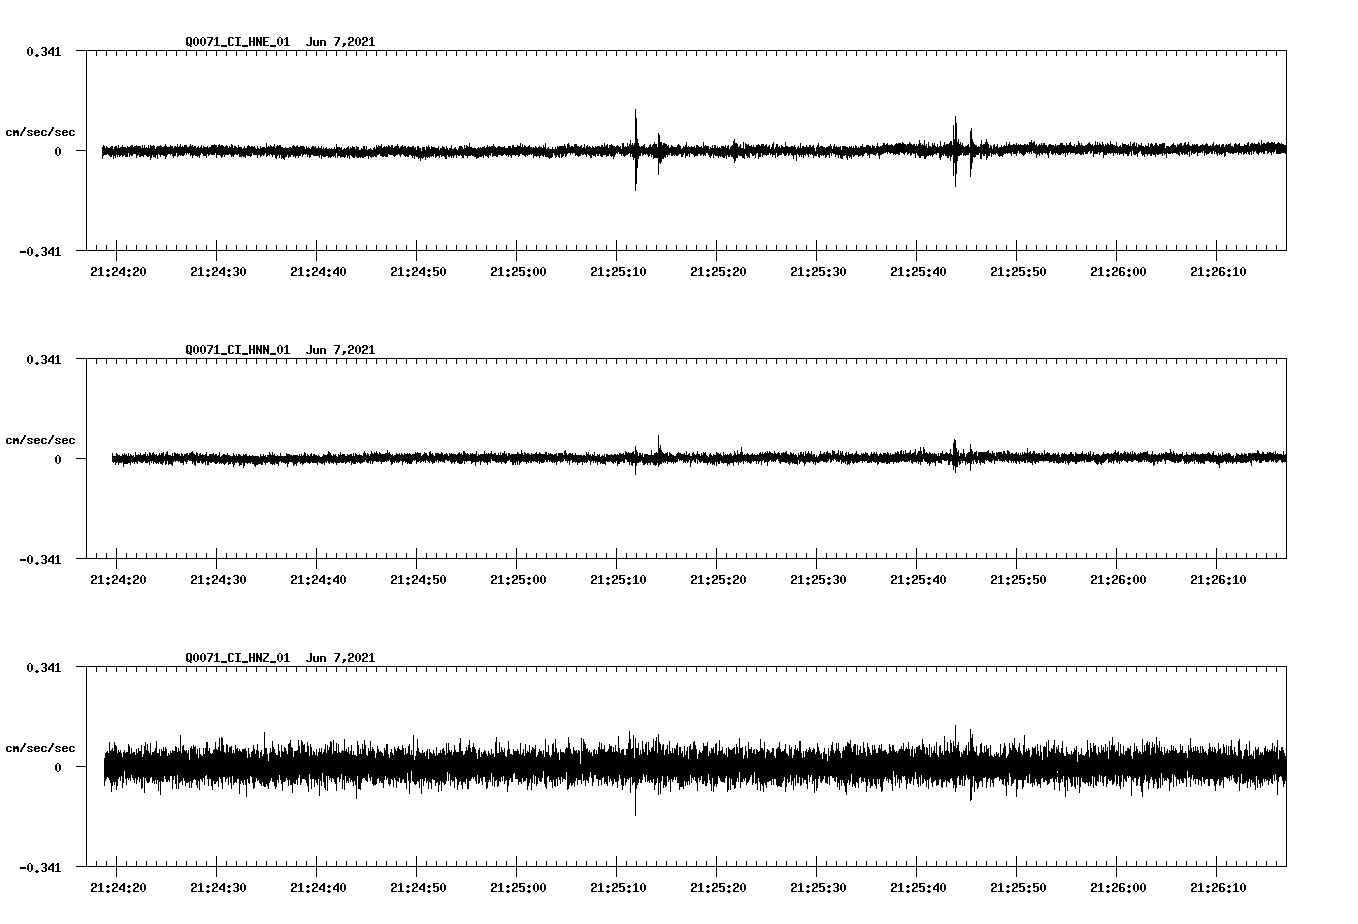Click the largest HNE spike near 21:25:12
The width and height of the screenshot is (1358, 924).
[636, 150]
